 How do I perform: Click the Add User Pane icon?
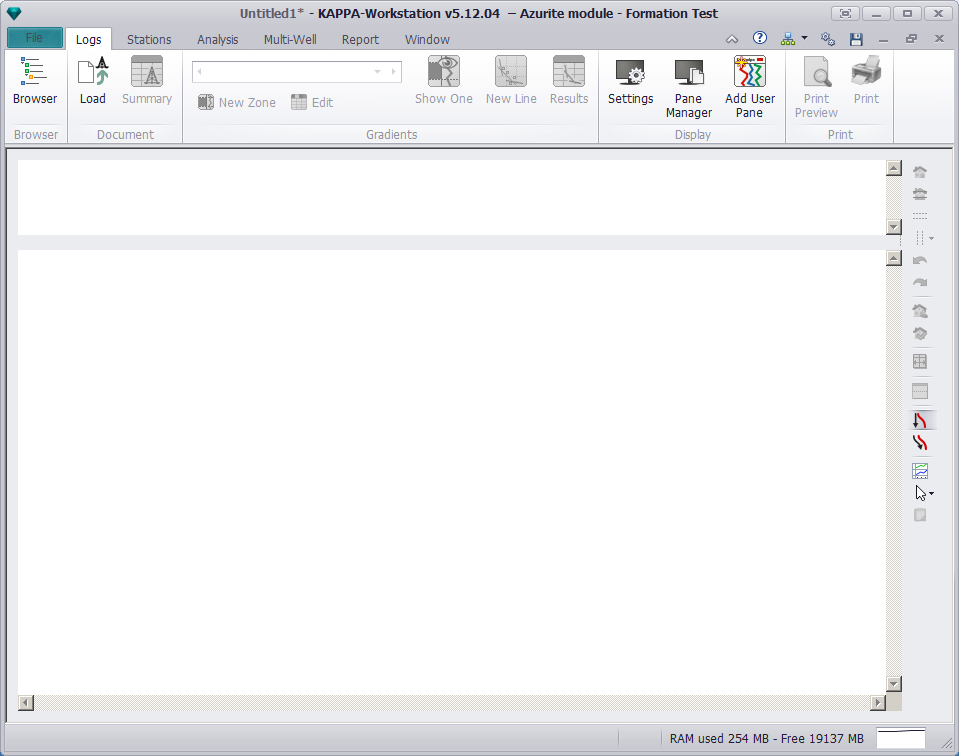pos(750,87)
